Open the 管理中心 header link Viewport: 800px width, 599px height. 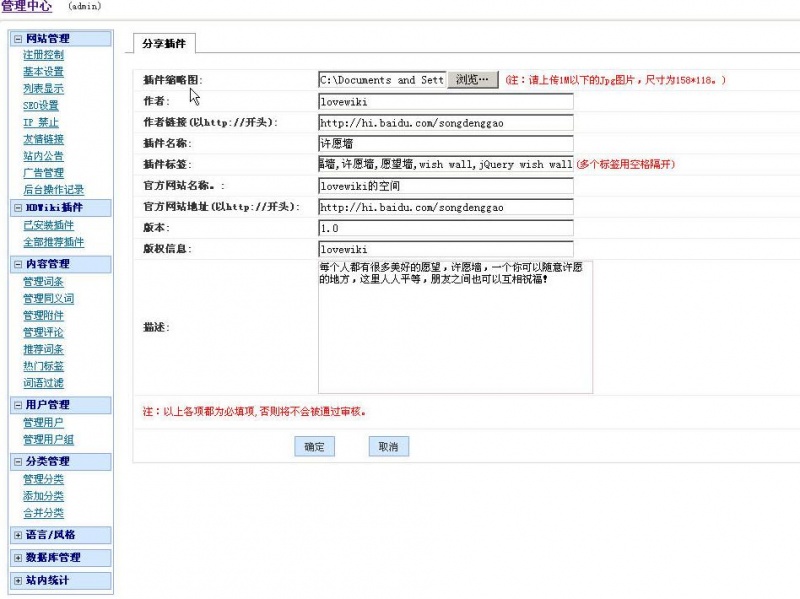(27, 7)
